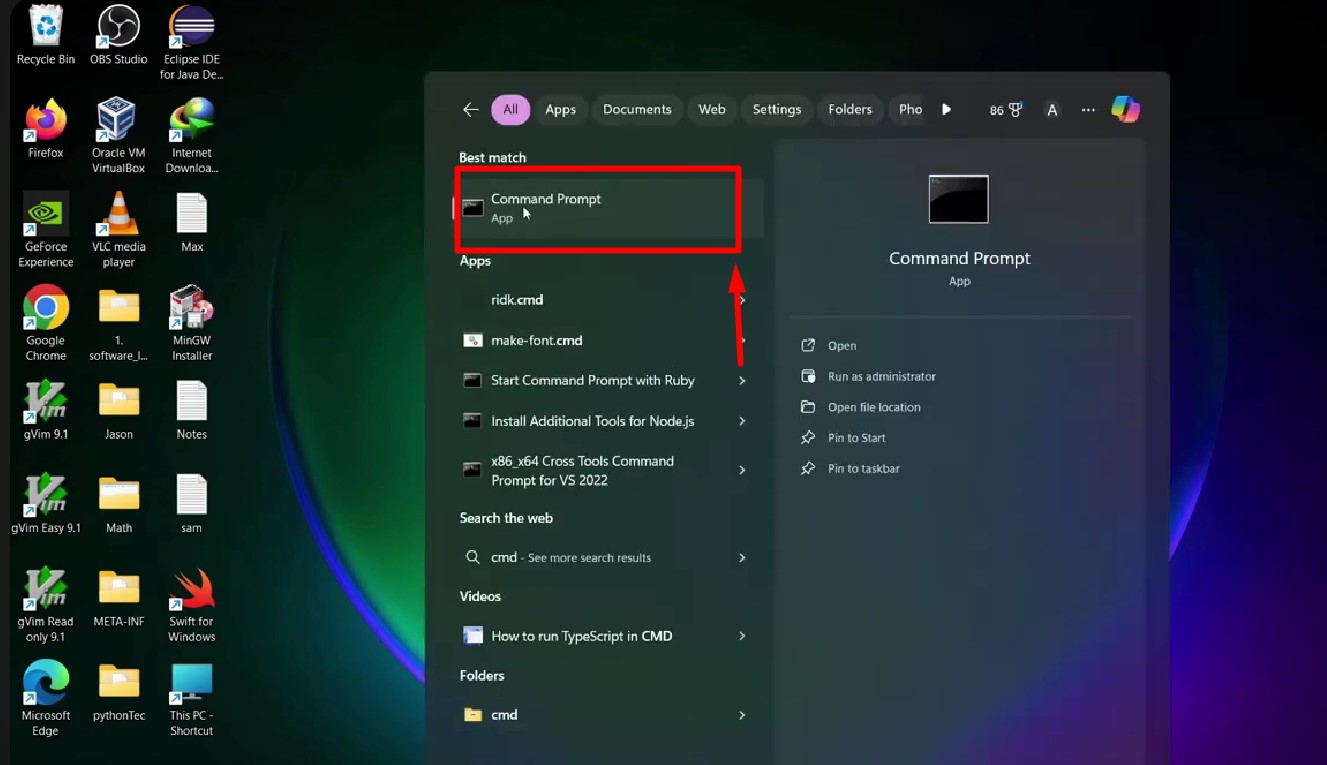Viewport: 1327px width, 765px height.
Task: Expand the cmd web search result arrow
Action: coord(742,558)
